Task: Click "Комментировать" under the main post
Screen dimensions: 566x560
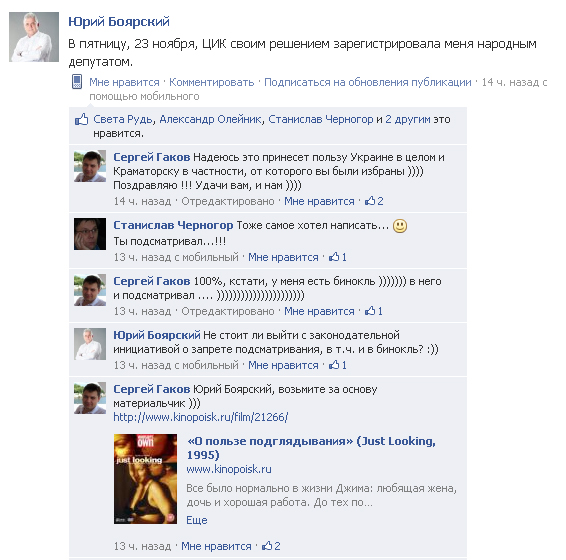Action: [212, 82]
